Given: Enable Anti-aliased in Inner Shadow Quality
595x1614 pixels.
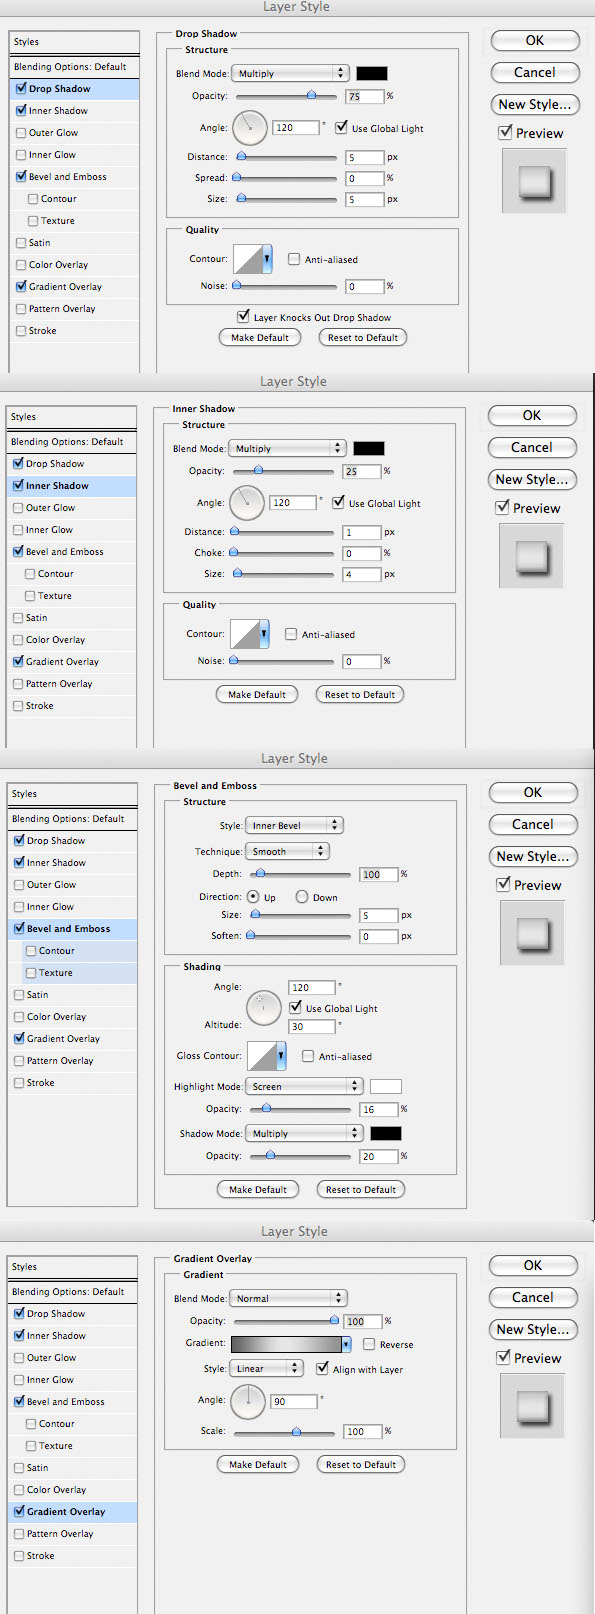Looking at the screenshot, I should pyautogui.click(x=291, y=634).
